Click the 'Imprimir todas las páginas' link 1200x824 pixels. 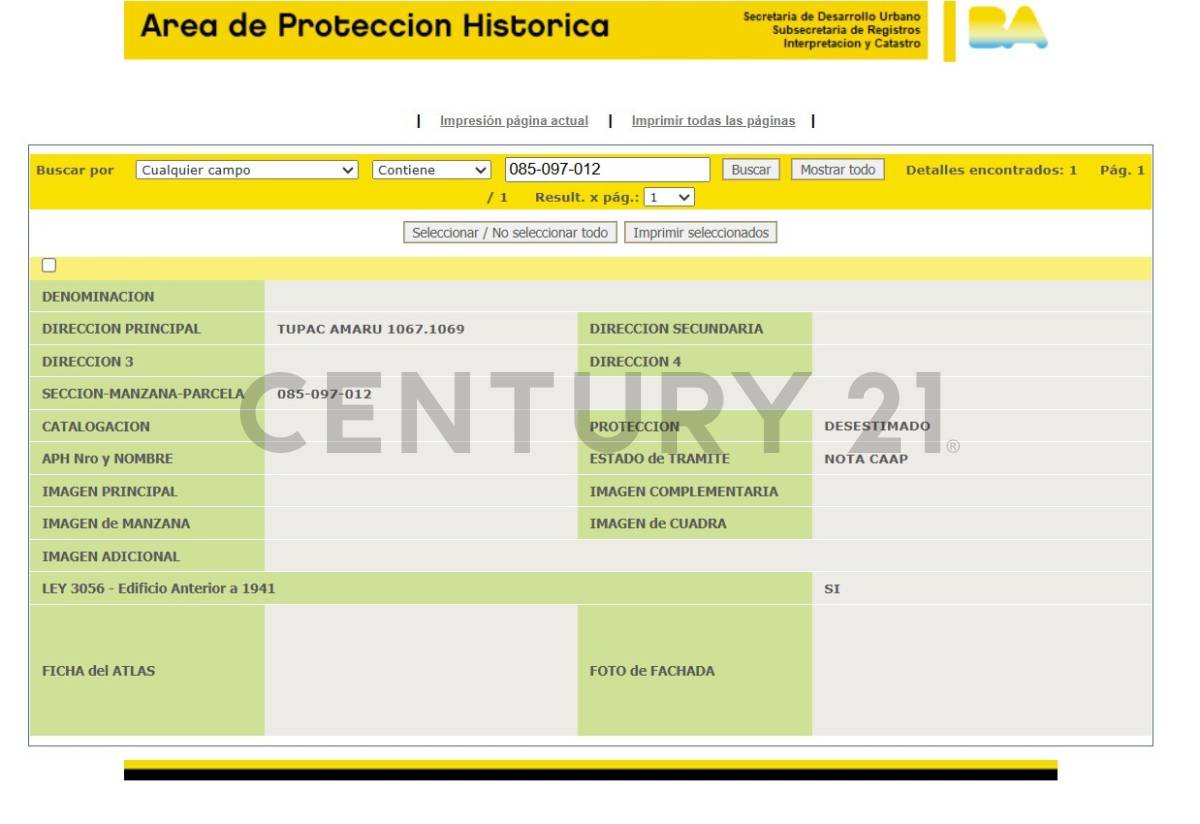713,121
